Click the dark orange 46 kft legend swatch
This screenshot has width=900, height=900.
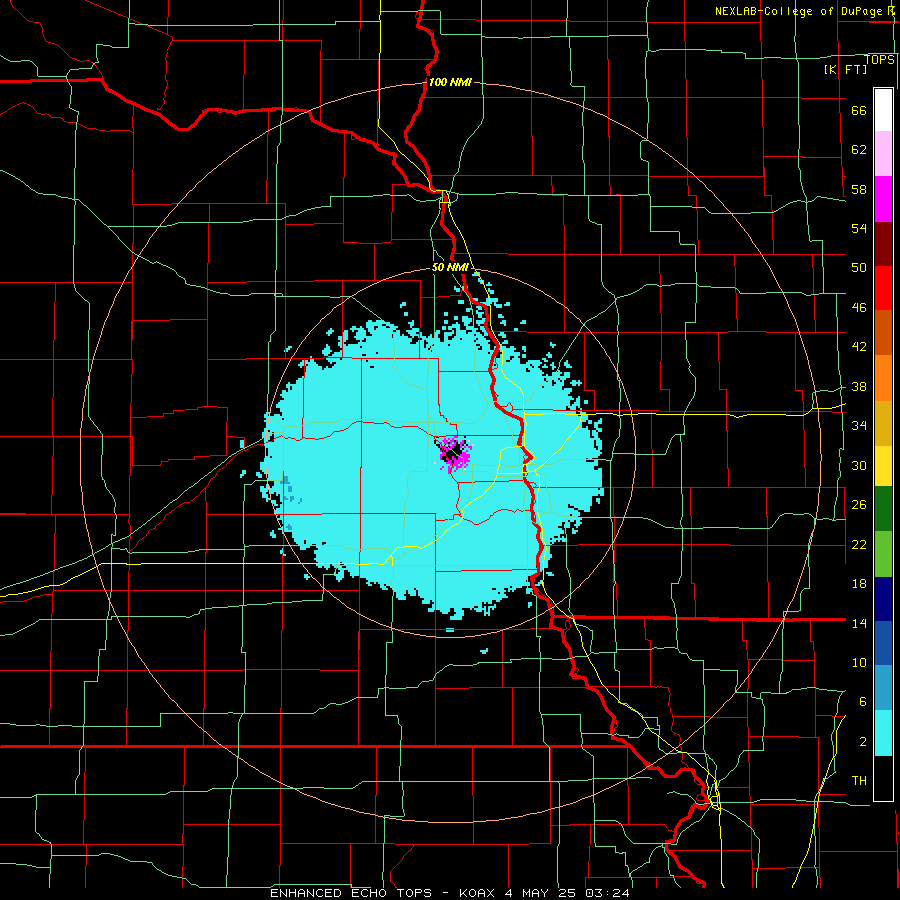(883, 333)
